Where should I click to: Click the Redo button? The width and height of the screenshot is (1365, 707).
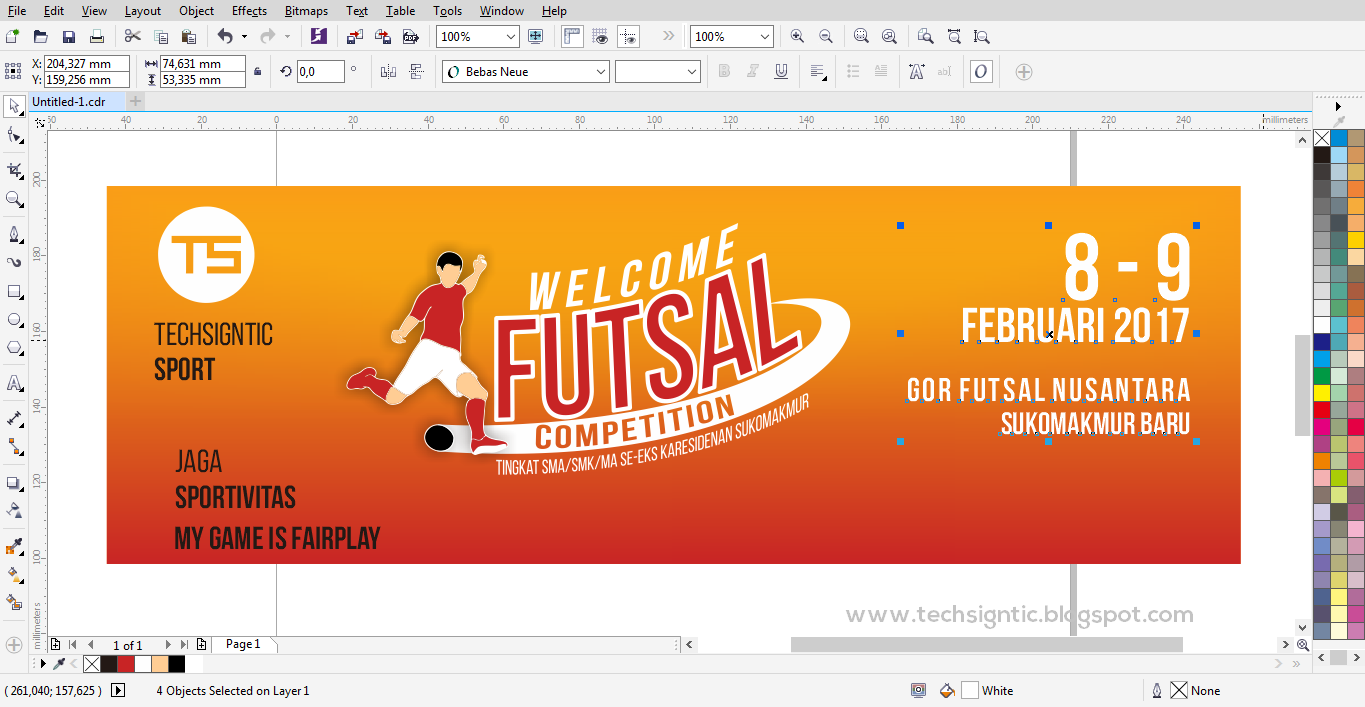[269, 36]
